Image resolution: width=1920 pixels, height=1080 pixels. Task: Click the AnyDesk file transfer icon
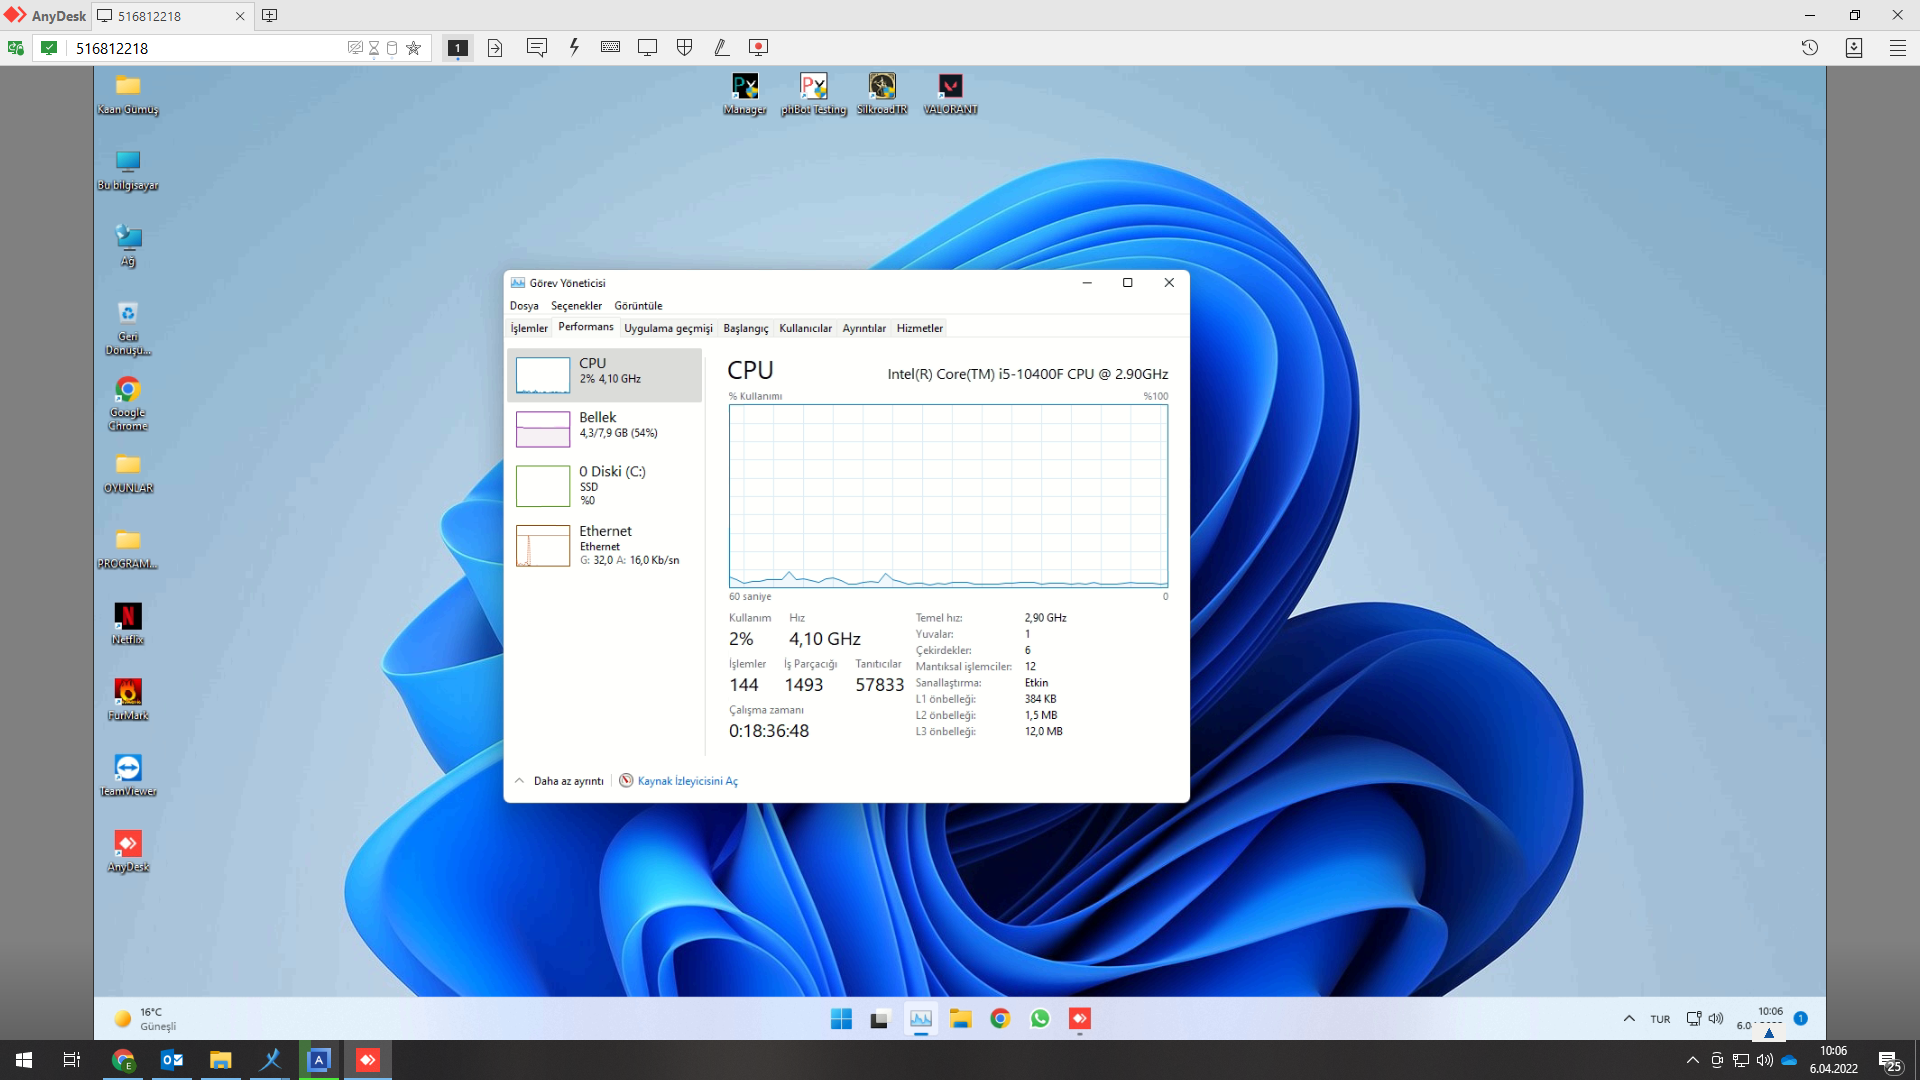495,48
